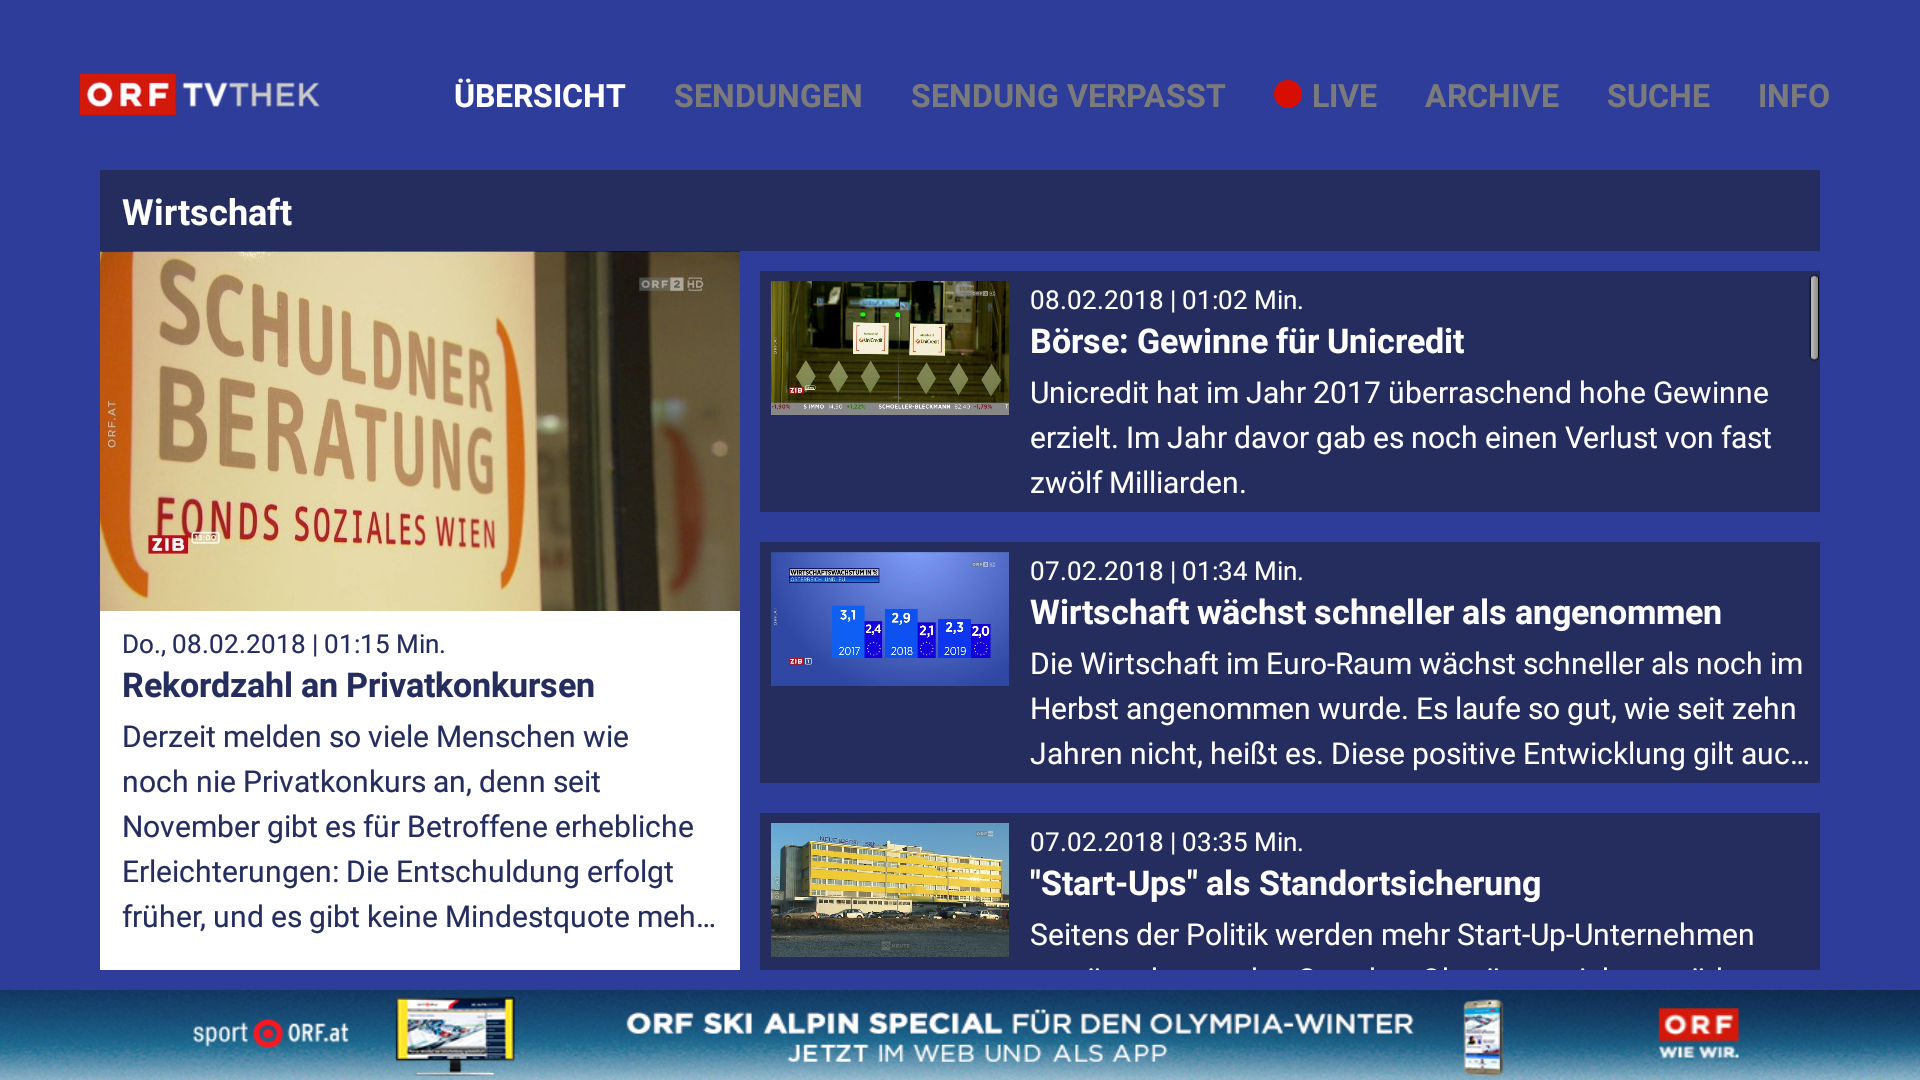1920x1080 pixels.
Task: Open SENDUNG VERPASST
Action: click(1067, 96)
